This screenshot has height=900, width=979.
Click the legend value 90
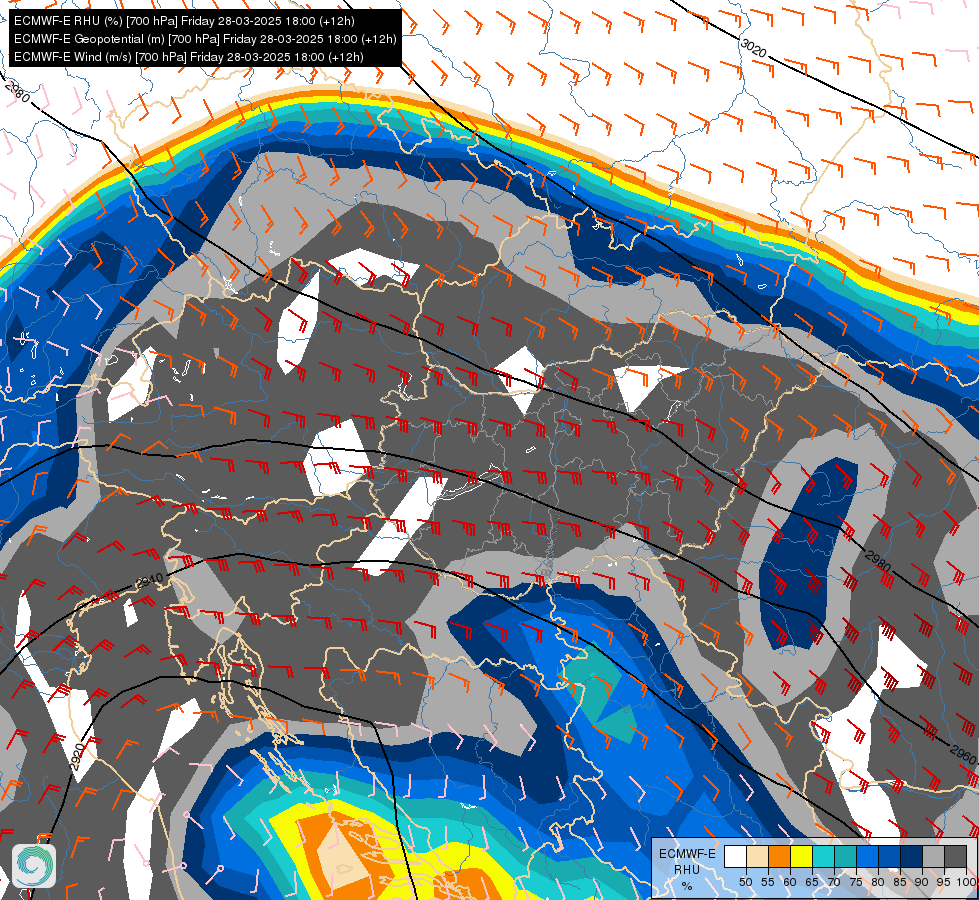click(x=922, y=882)
